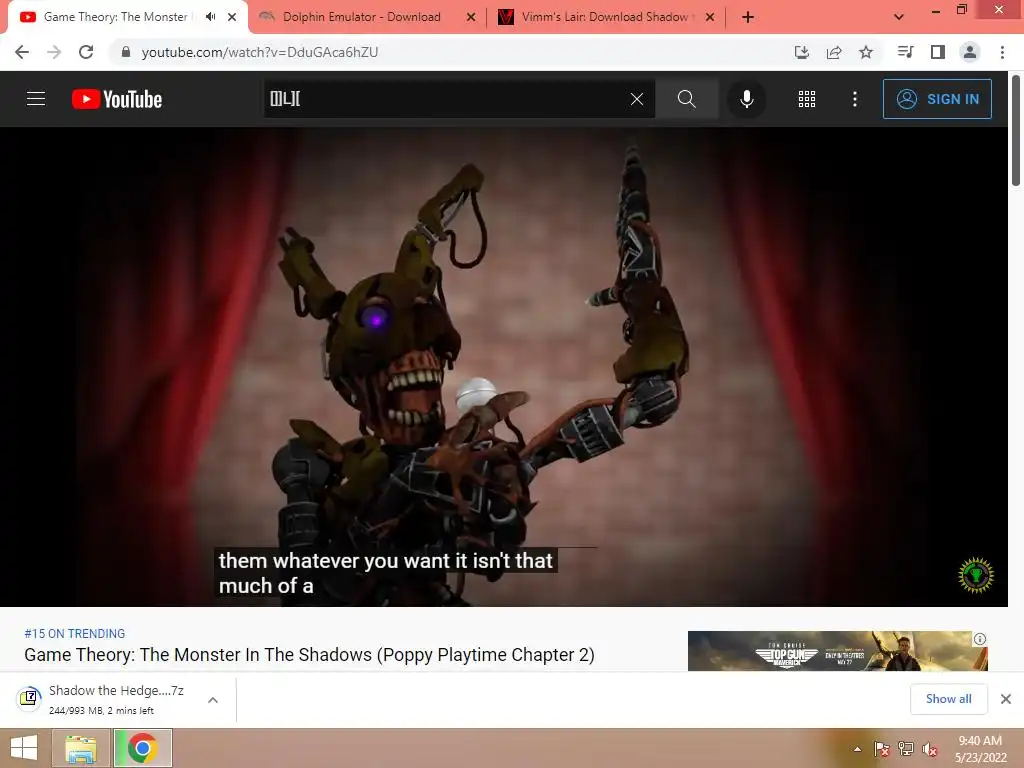Open the network tray icon
This screenshot has width=1024, height=768.
(906, 749)
